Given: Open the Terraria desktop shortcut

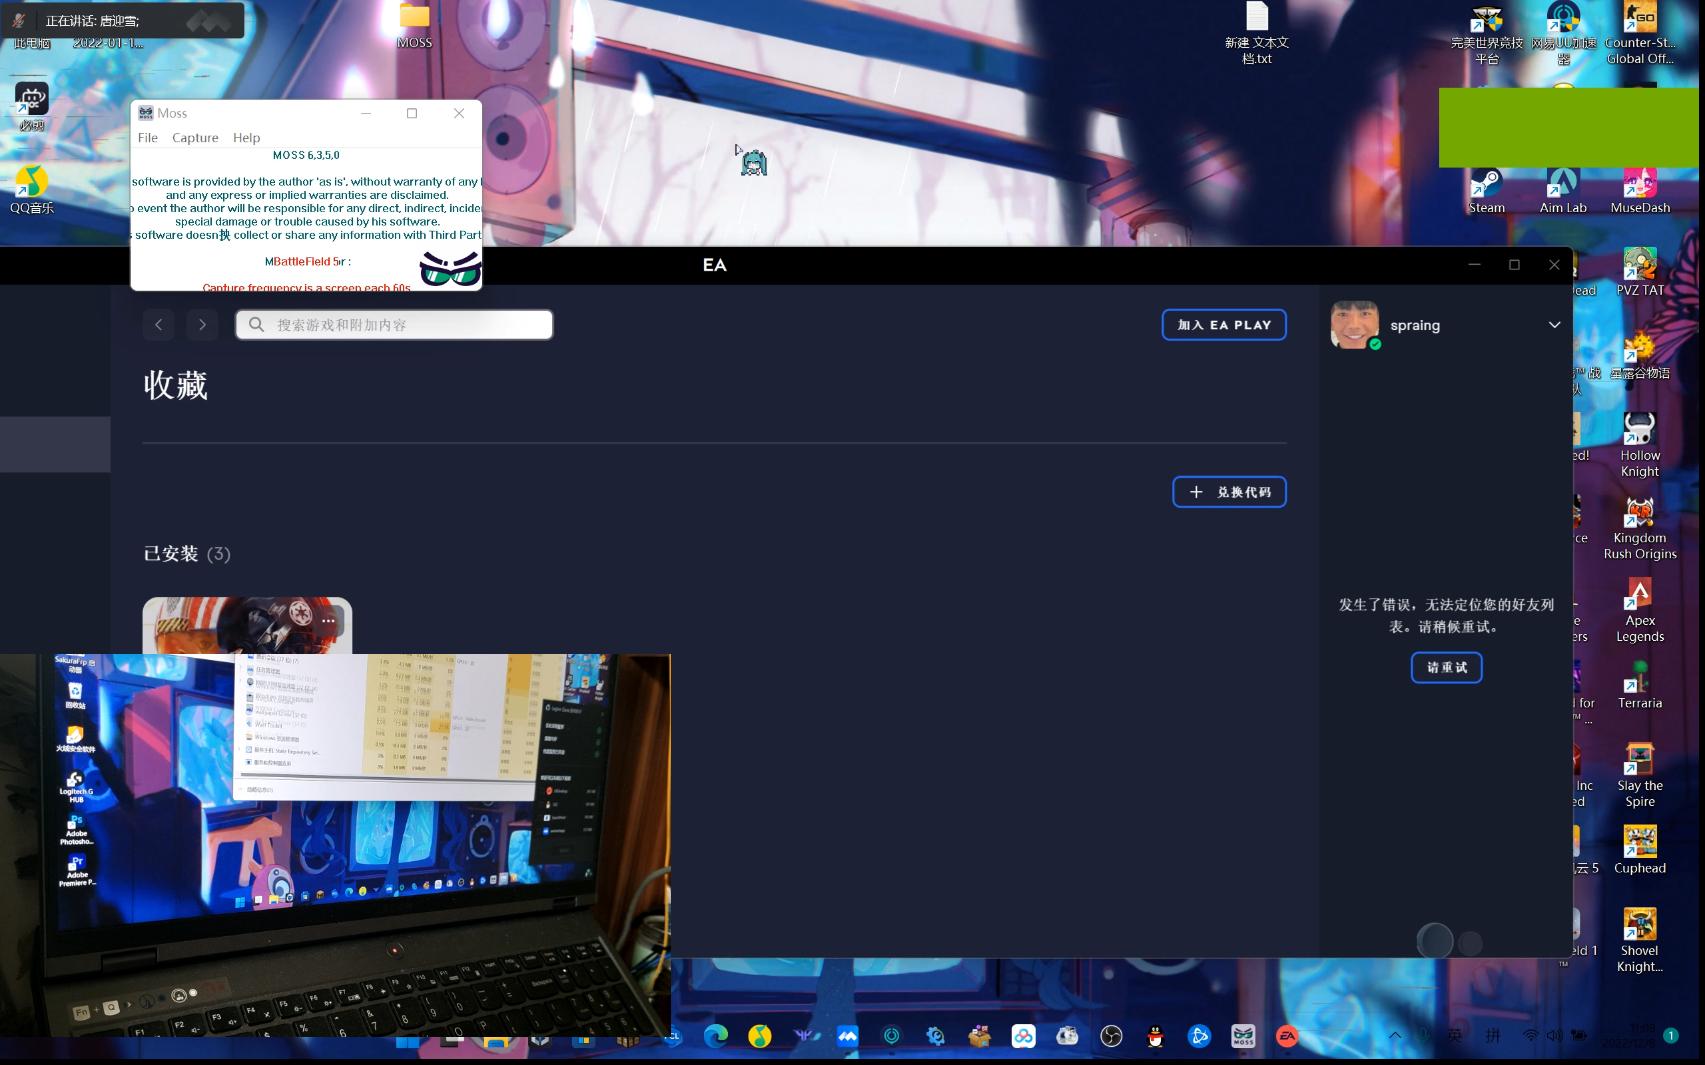Looking at the screenshot, I should 1640,685.
